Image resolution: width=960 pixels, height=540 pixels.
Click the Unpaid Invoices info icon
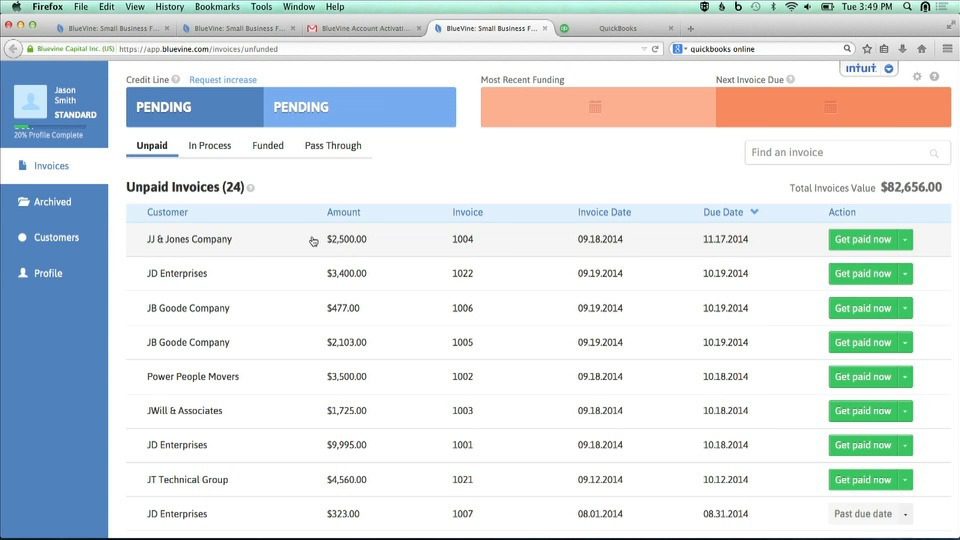tap(250, 188)
